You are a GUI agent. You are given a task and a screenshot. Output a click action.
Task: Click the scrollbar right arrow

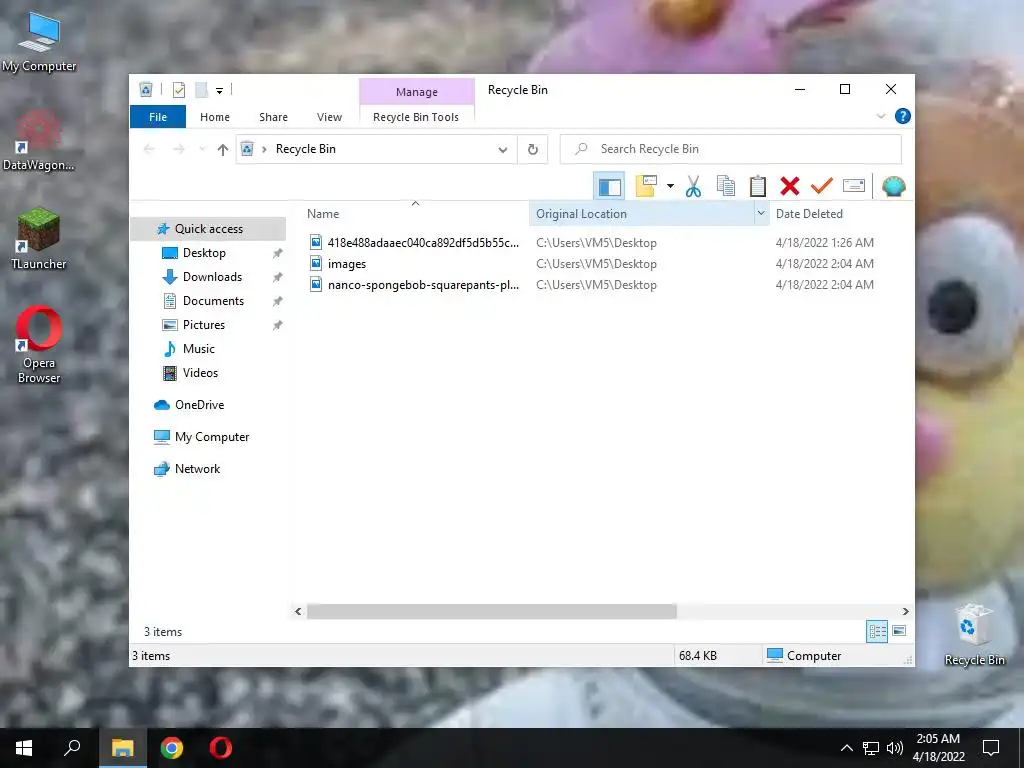pos(905,611)
